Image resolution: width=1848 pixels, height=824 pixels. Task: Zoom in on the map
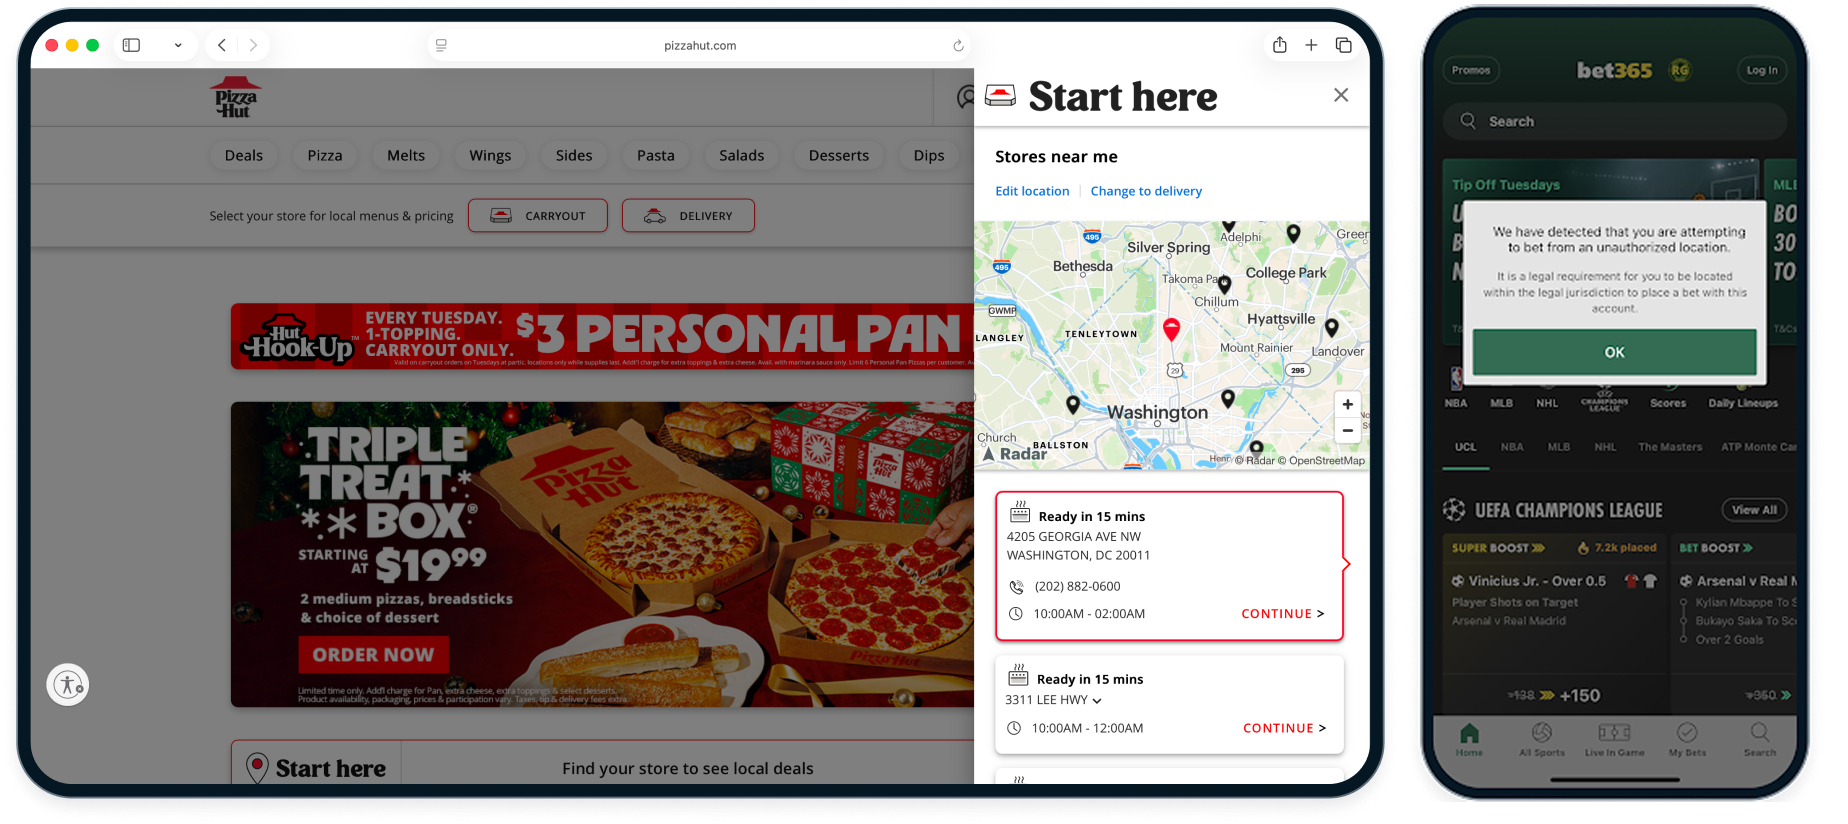pos(1348,405)
